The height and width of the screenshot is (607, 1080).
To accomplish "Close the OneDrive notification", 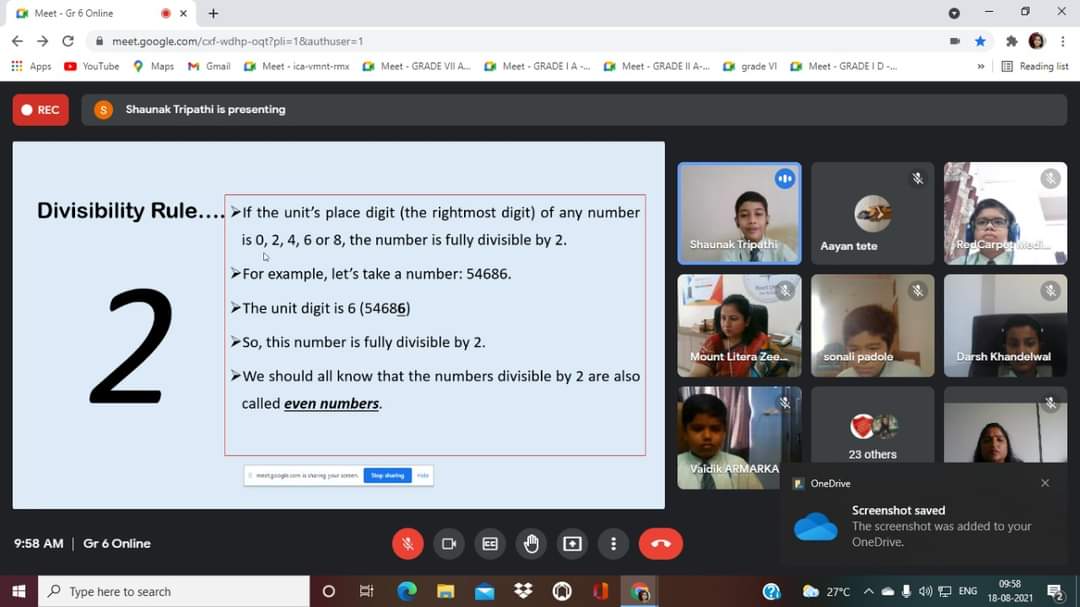I will pos(1045,483).
